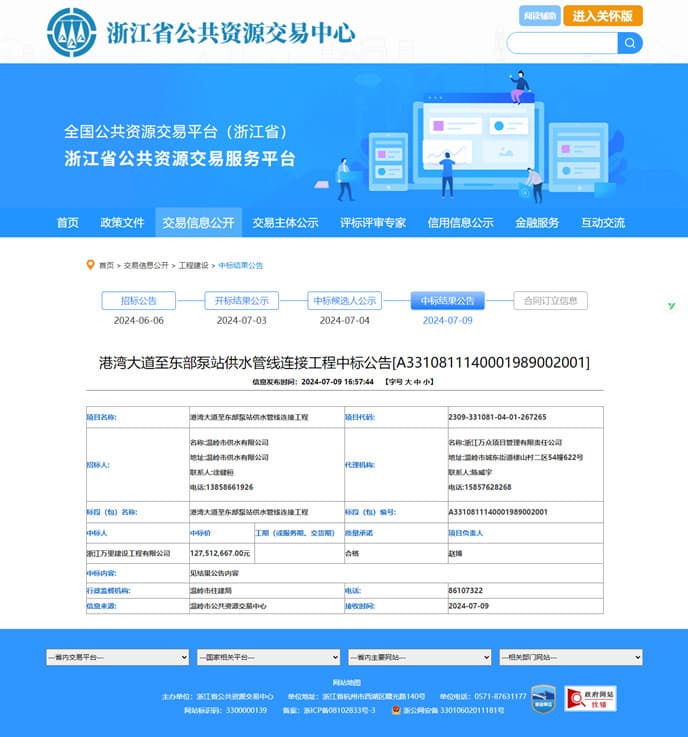Click 工程建设 breadcrumb link
Image resolution: width=688 pixels, height=737 pixels.
point(194,265)
